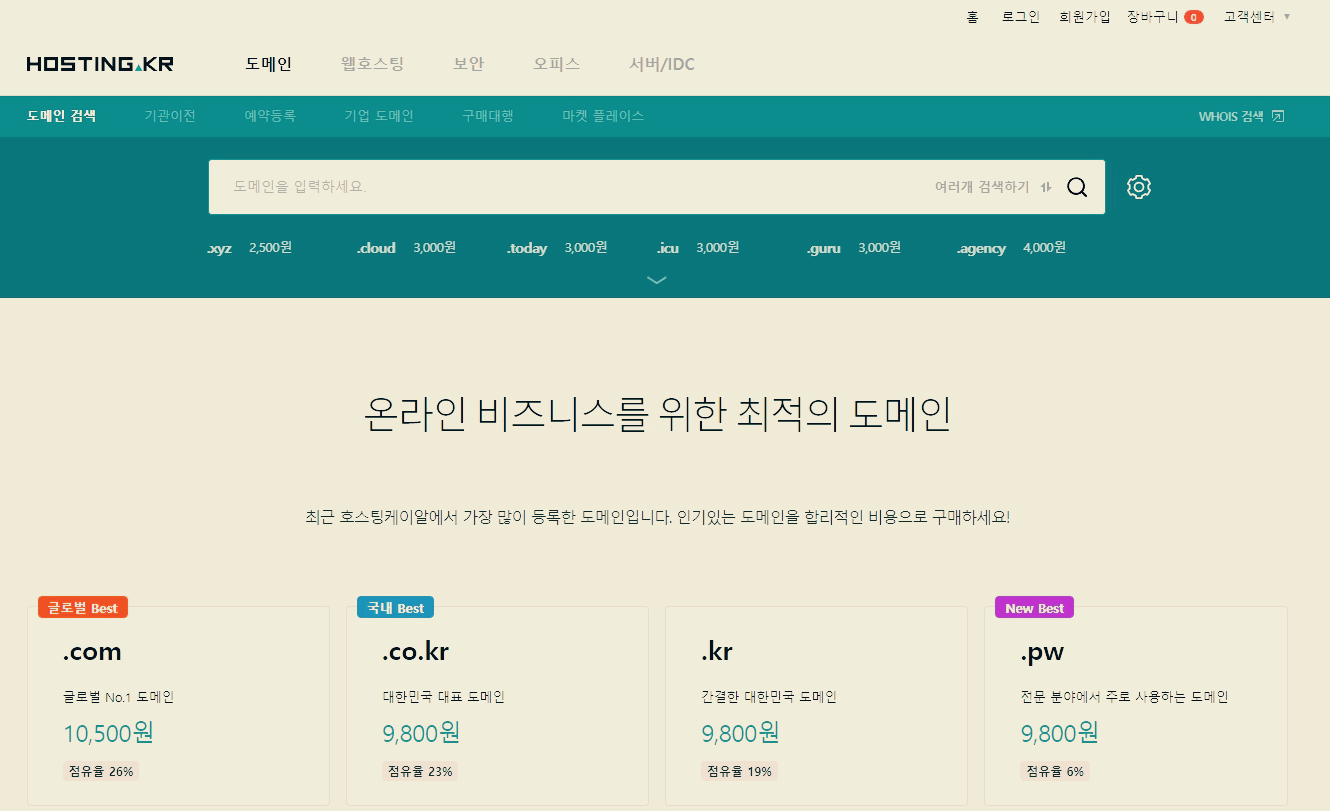1330x811 pixels.
Task: Click the search magnifier icon
Action: click(1077, 186)
